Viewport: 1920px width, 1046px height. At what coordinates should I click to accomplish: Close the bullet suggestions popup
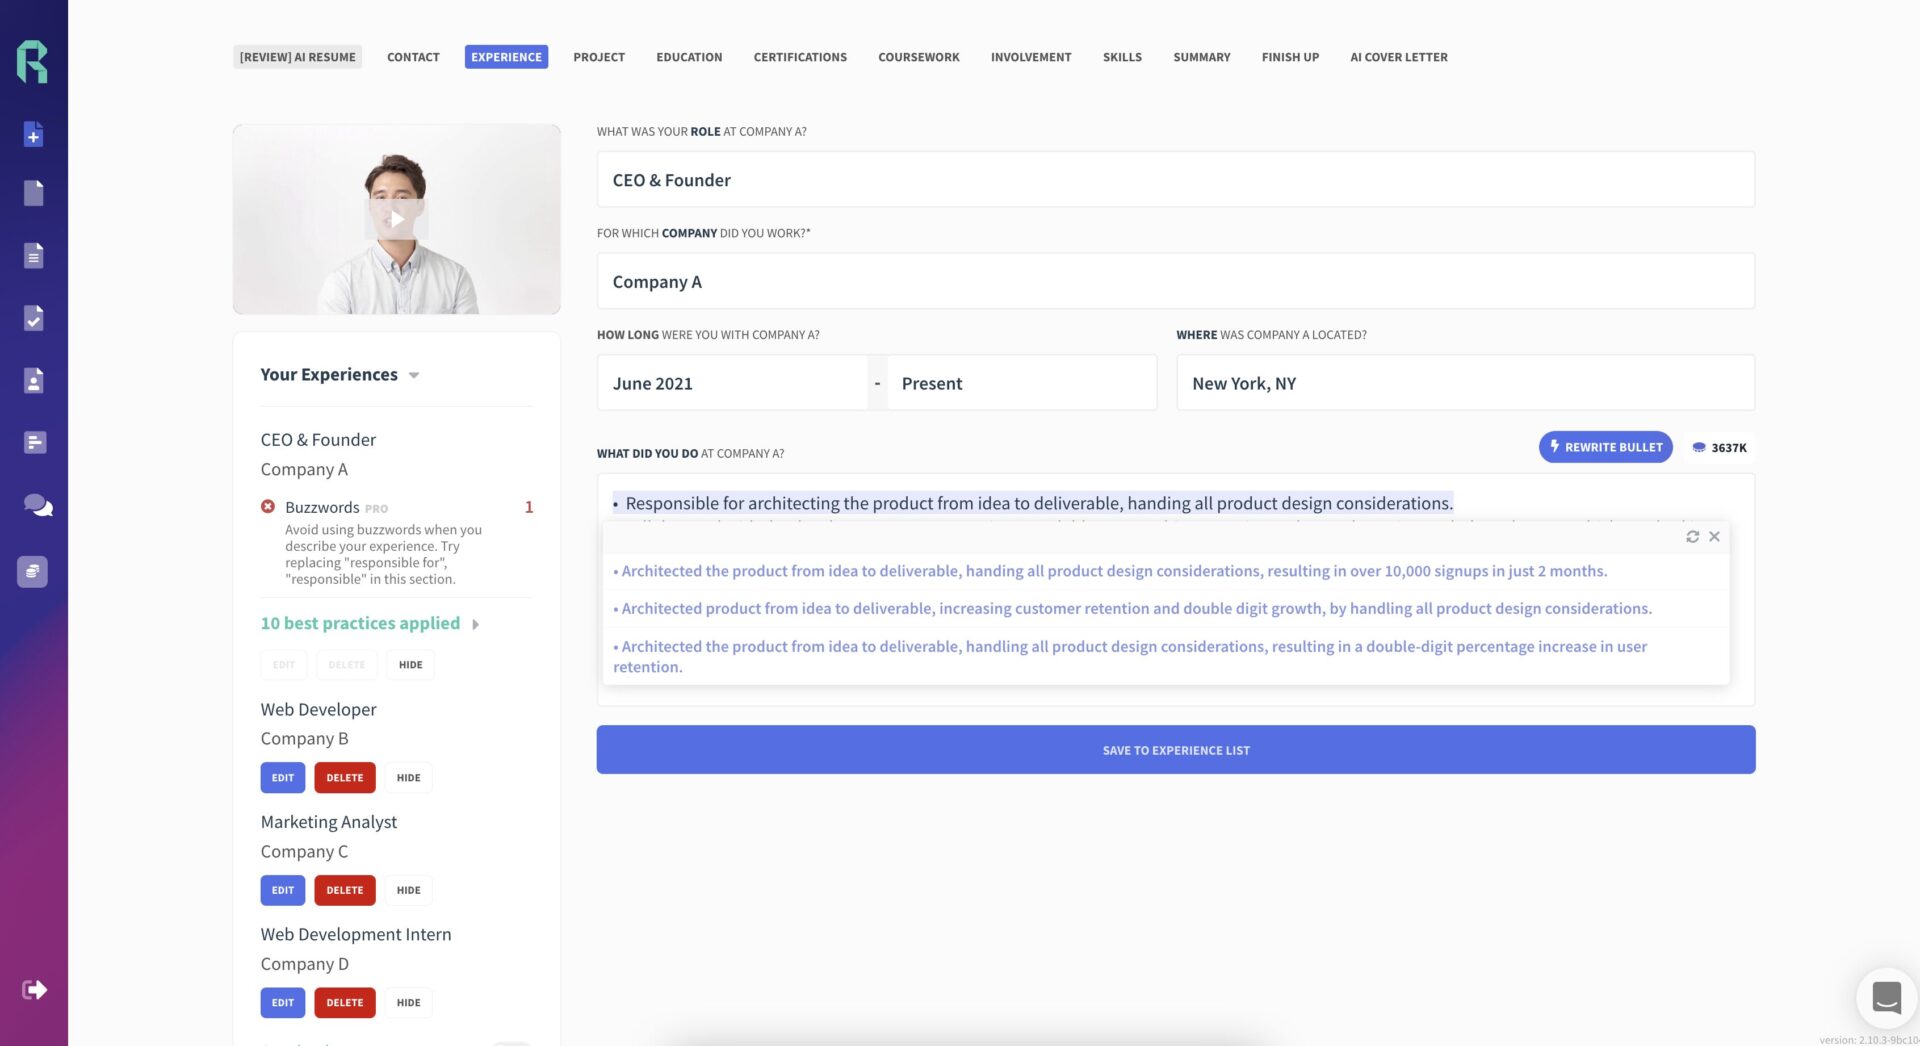coord(1714,536)
